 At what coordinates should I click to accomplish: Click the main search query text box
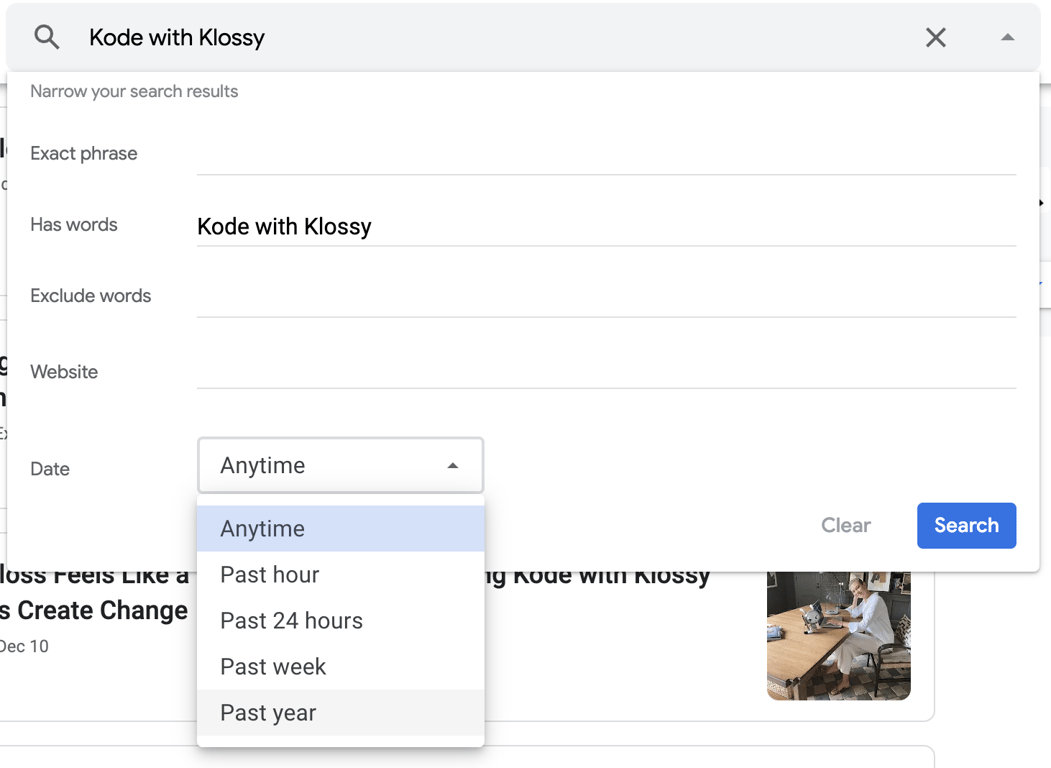click(x=500, y=38)
